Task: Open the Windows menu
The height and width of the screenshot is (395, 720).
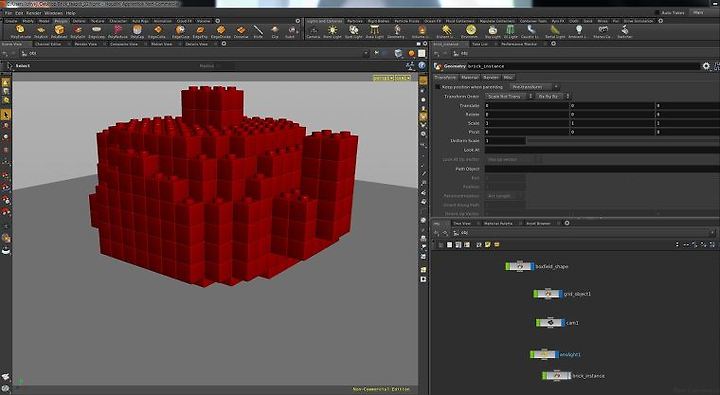Action: [x=53, y=13]
